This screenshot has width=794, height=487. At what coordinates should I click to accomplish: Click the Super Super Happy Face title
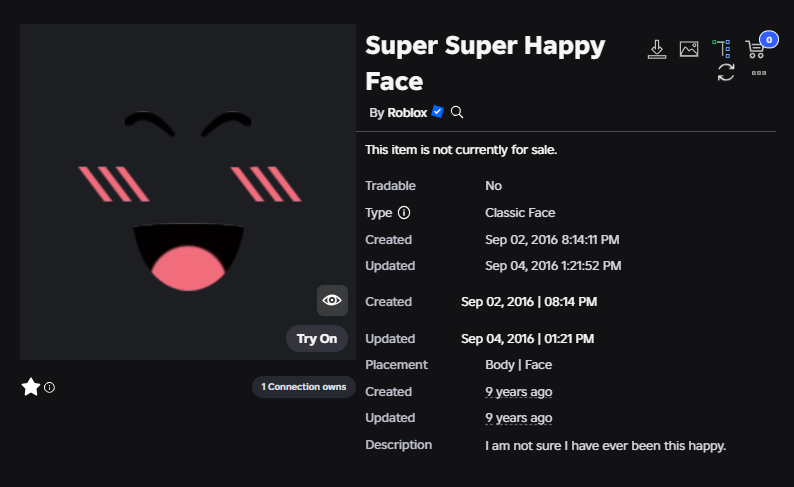(485, 63)
